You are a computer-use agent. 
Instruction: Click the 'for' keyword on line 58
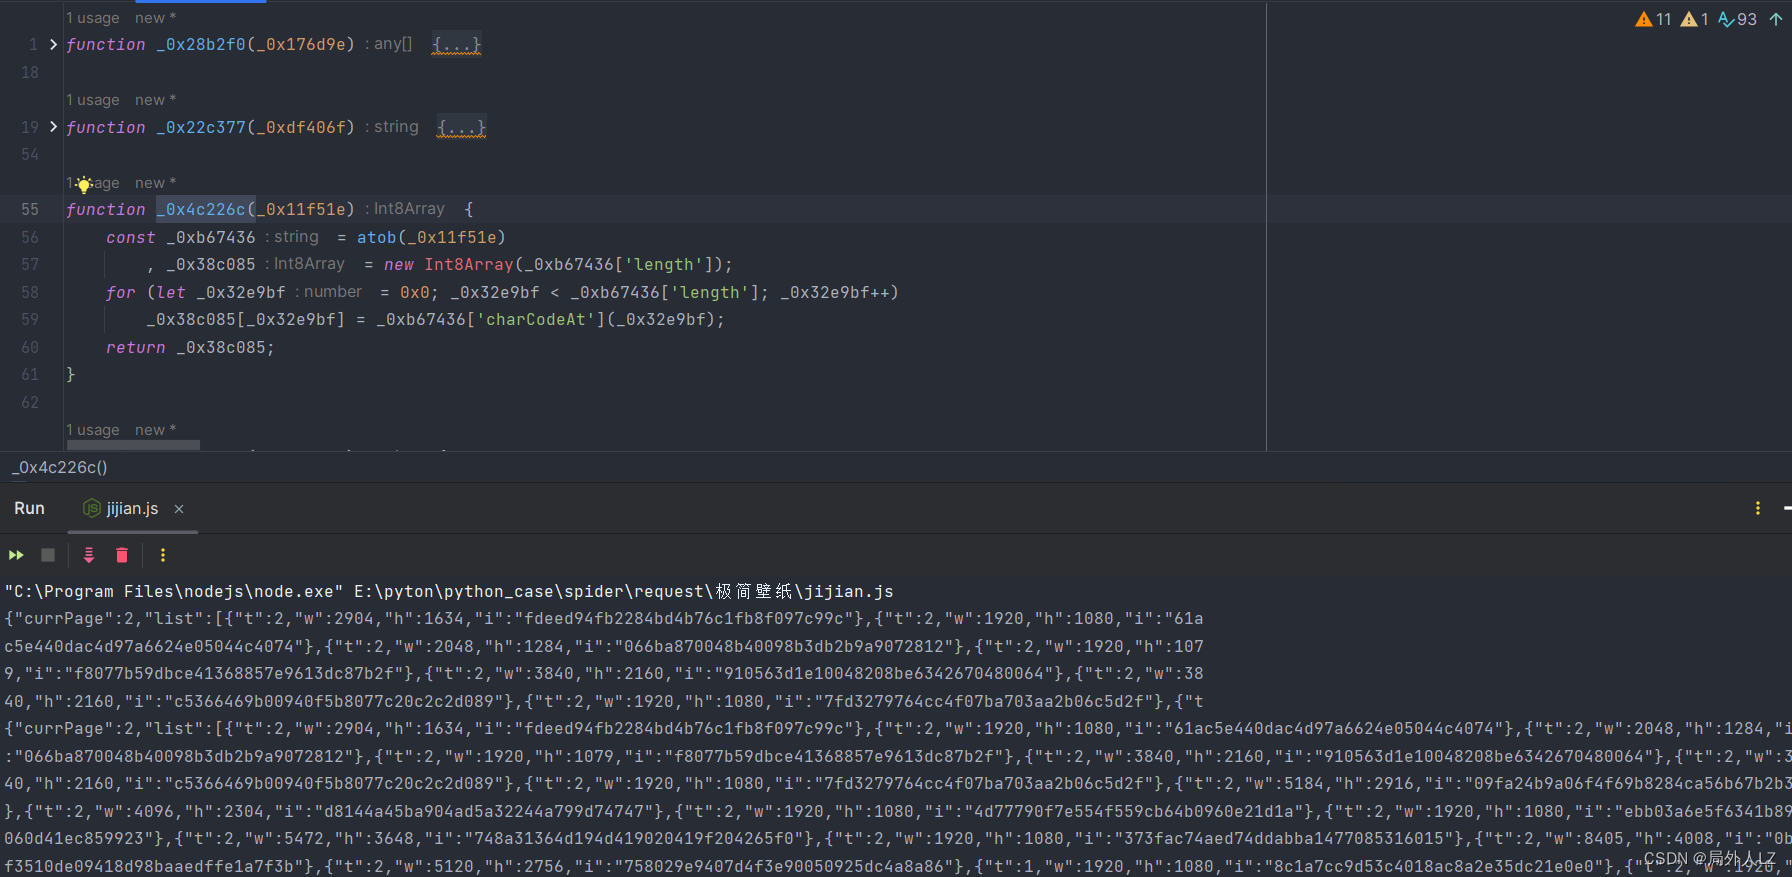120,292
